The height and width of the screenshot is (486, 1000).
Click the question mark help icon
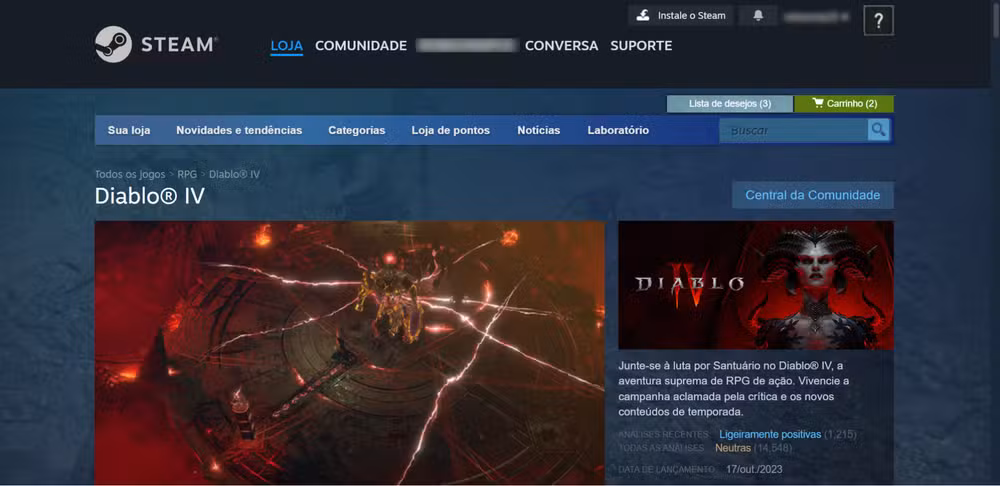878,20
